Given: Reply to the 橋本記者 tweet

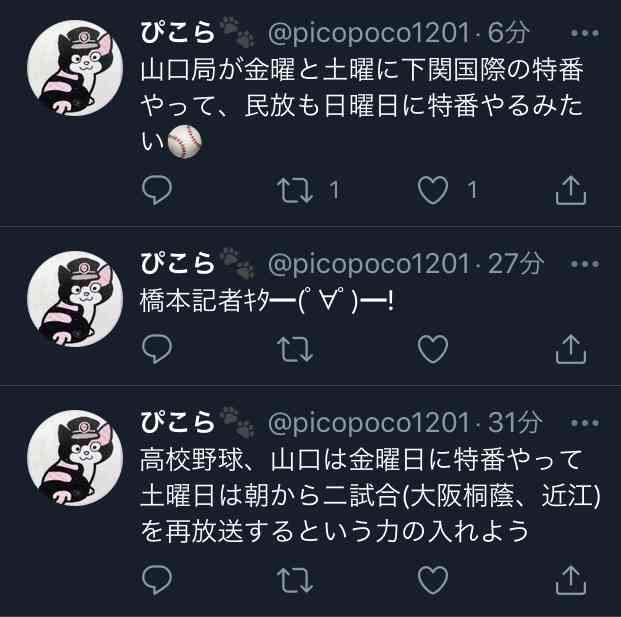Looking at the screenshot, I should click(x=157, y=349).
